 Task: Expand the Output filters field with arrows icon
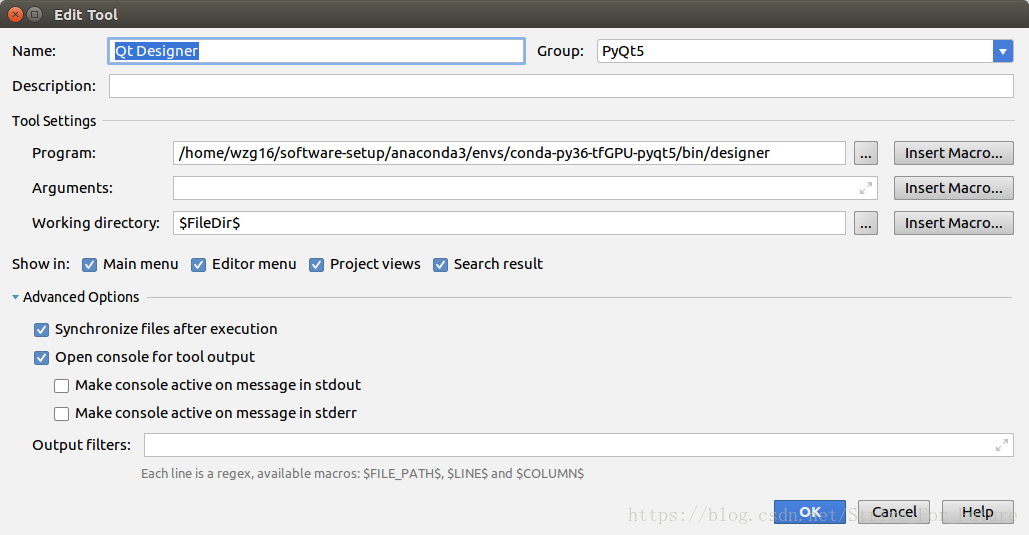tap(1001, 445)
